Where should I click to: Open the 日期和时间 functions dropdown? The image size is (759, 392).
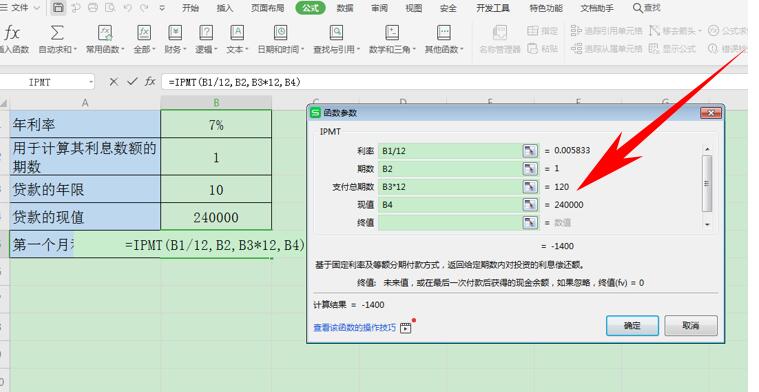pyautogui.click(x=281, y=49)
